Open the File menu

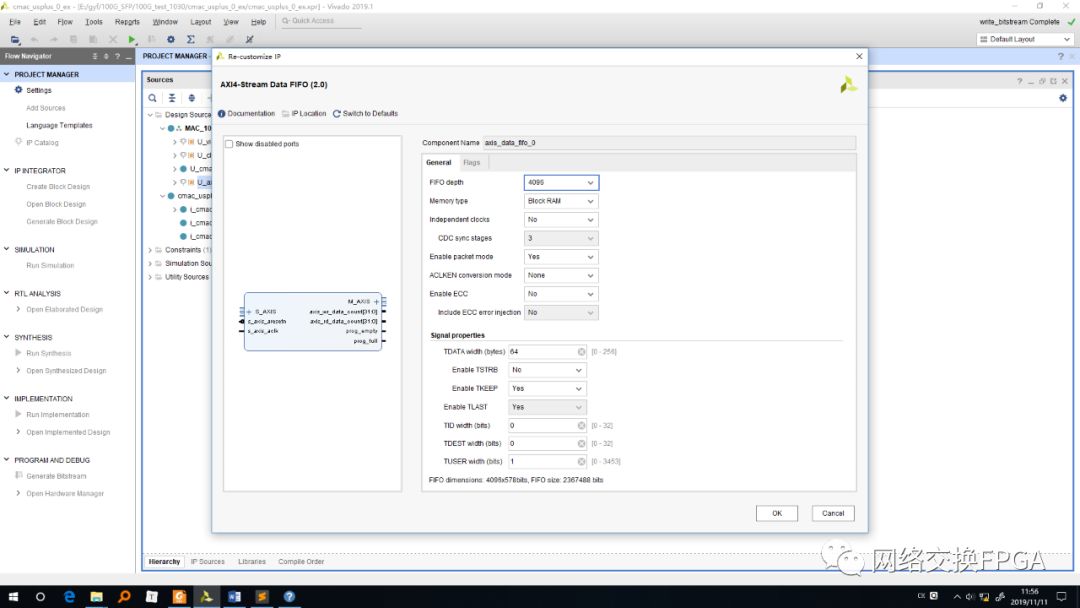point(15,22)
